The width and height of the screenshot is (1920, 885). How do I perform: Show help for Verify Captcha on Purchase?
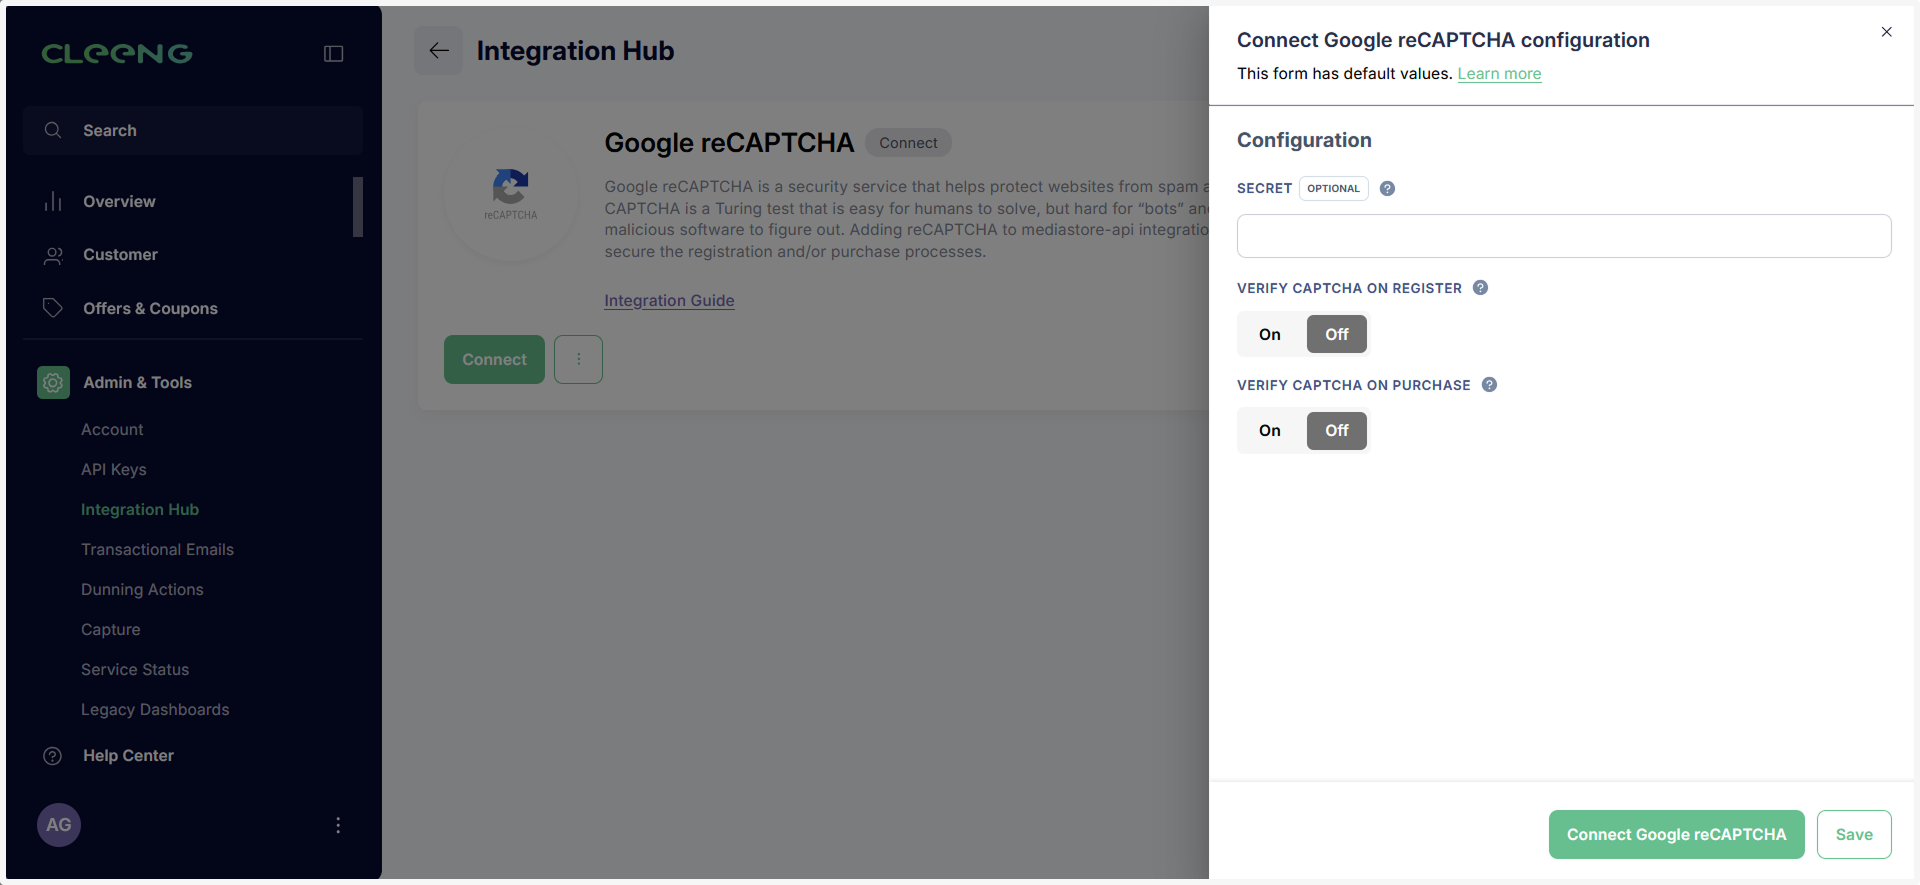pos(1489,385)
